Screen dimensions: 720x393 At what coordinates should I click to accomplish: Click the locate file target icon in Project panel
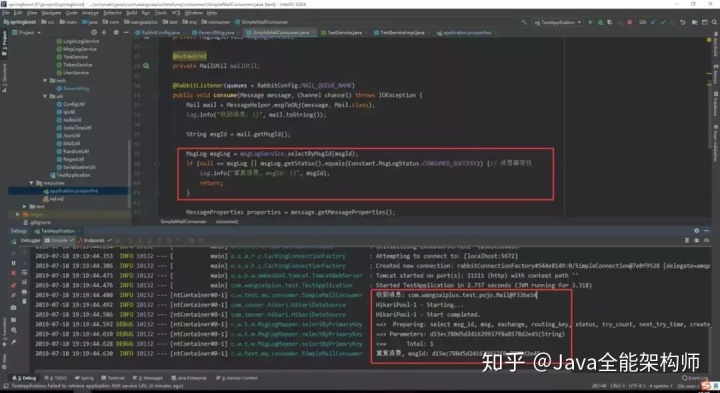pos(94,33)
